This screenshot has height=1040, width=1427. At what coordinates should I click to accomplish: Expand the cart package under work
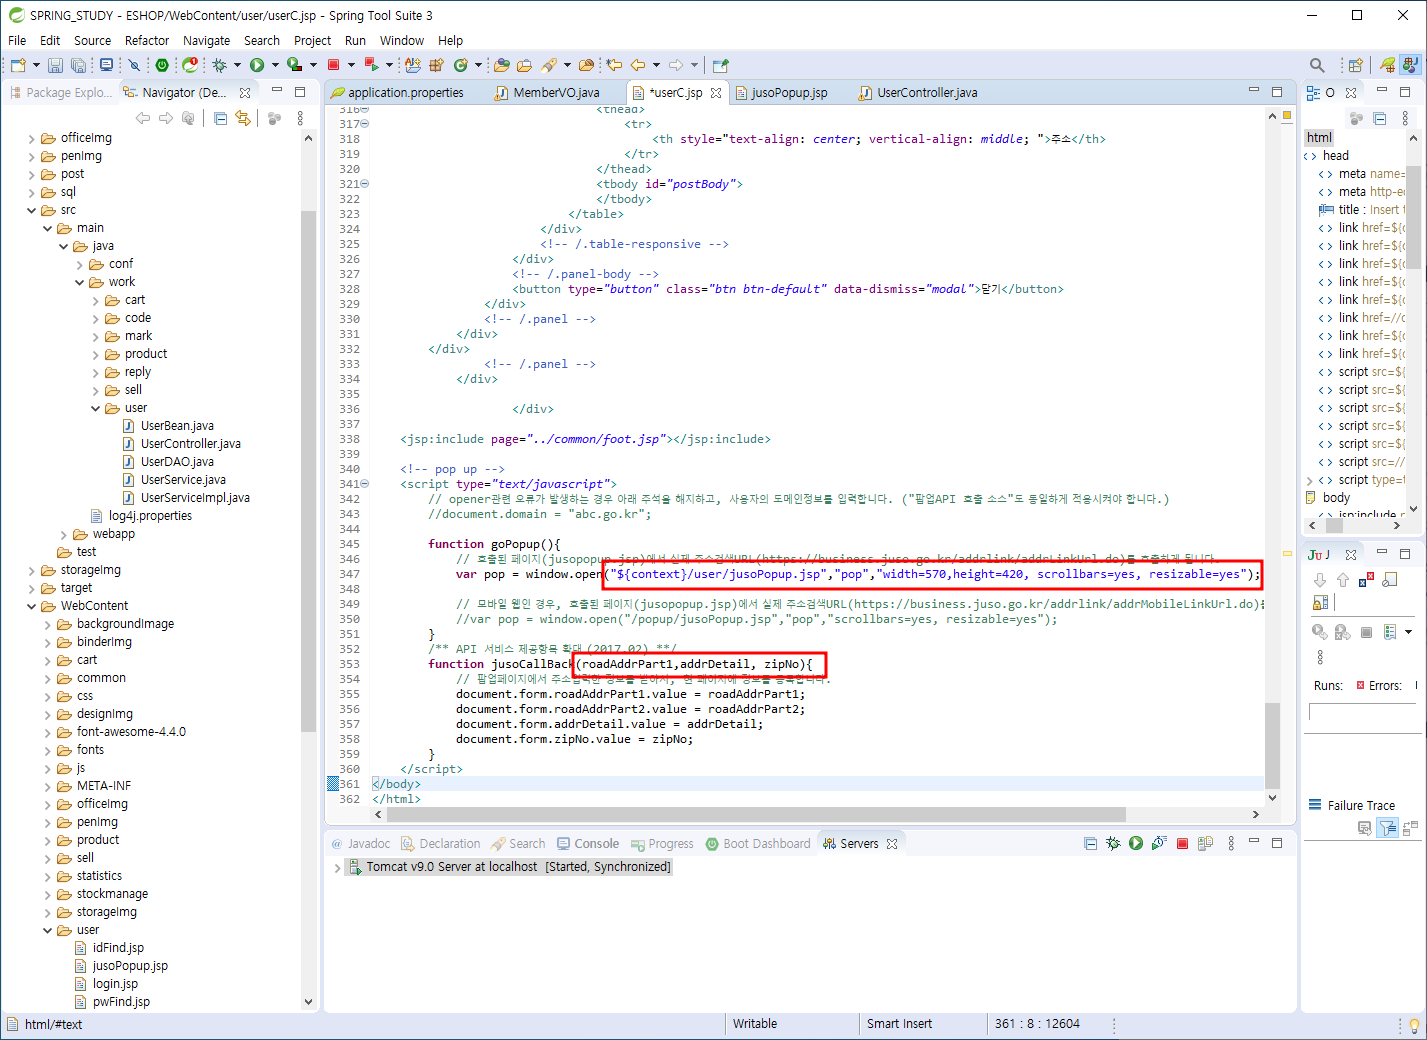tap(96, 300)
